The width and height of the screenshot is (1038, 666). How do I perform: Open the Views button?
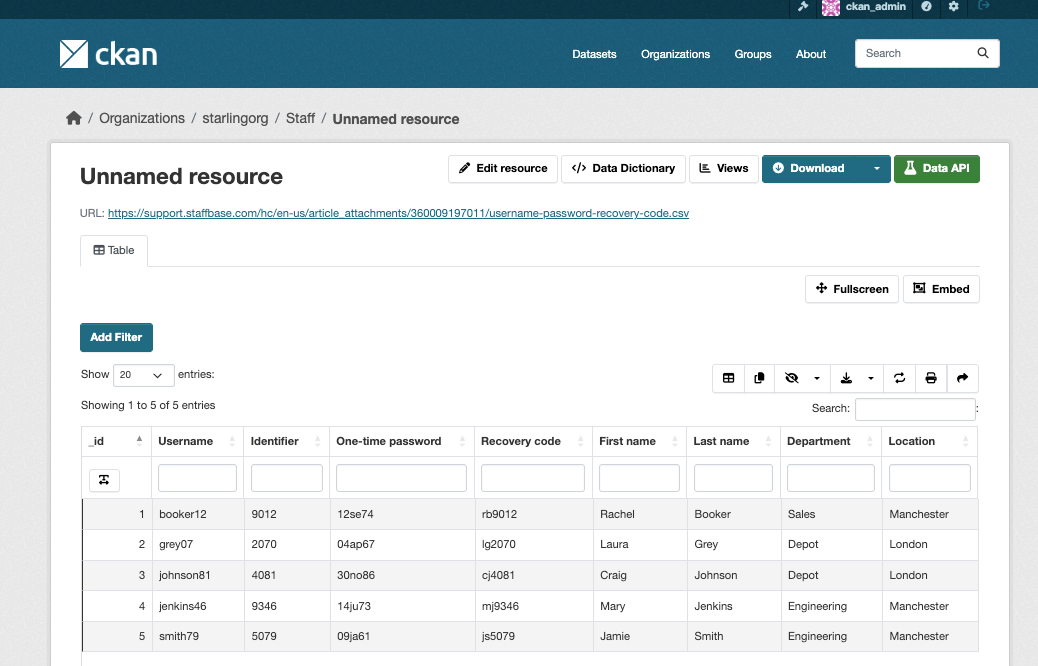click(x=724, y=169)
